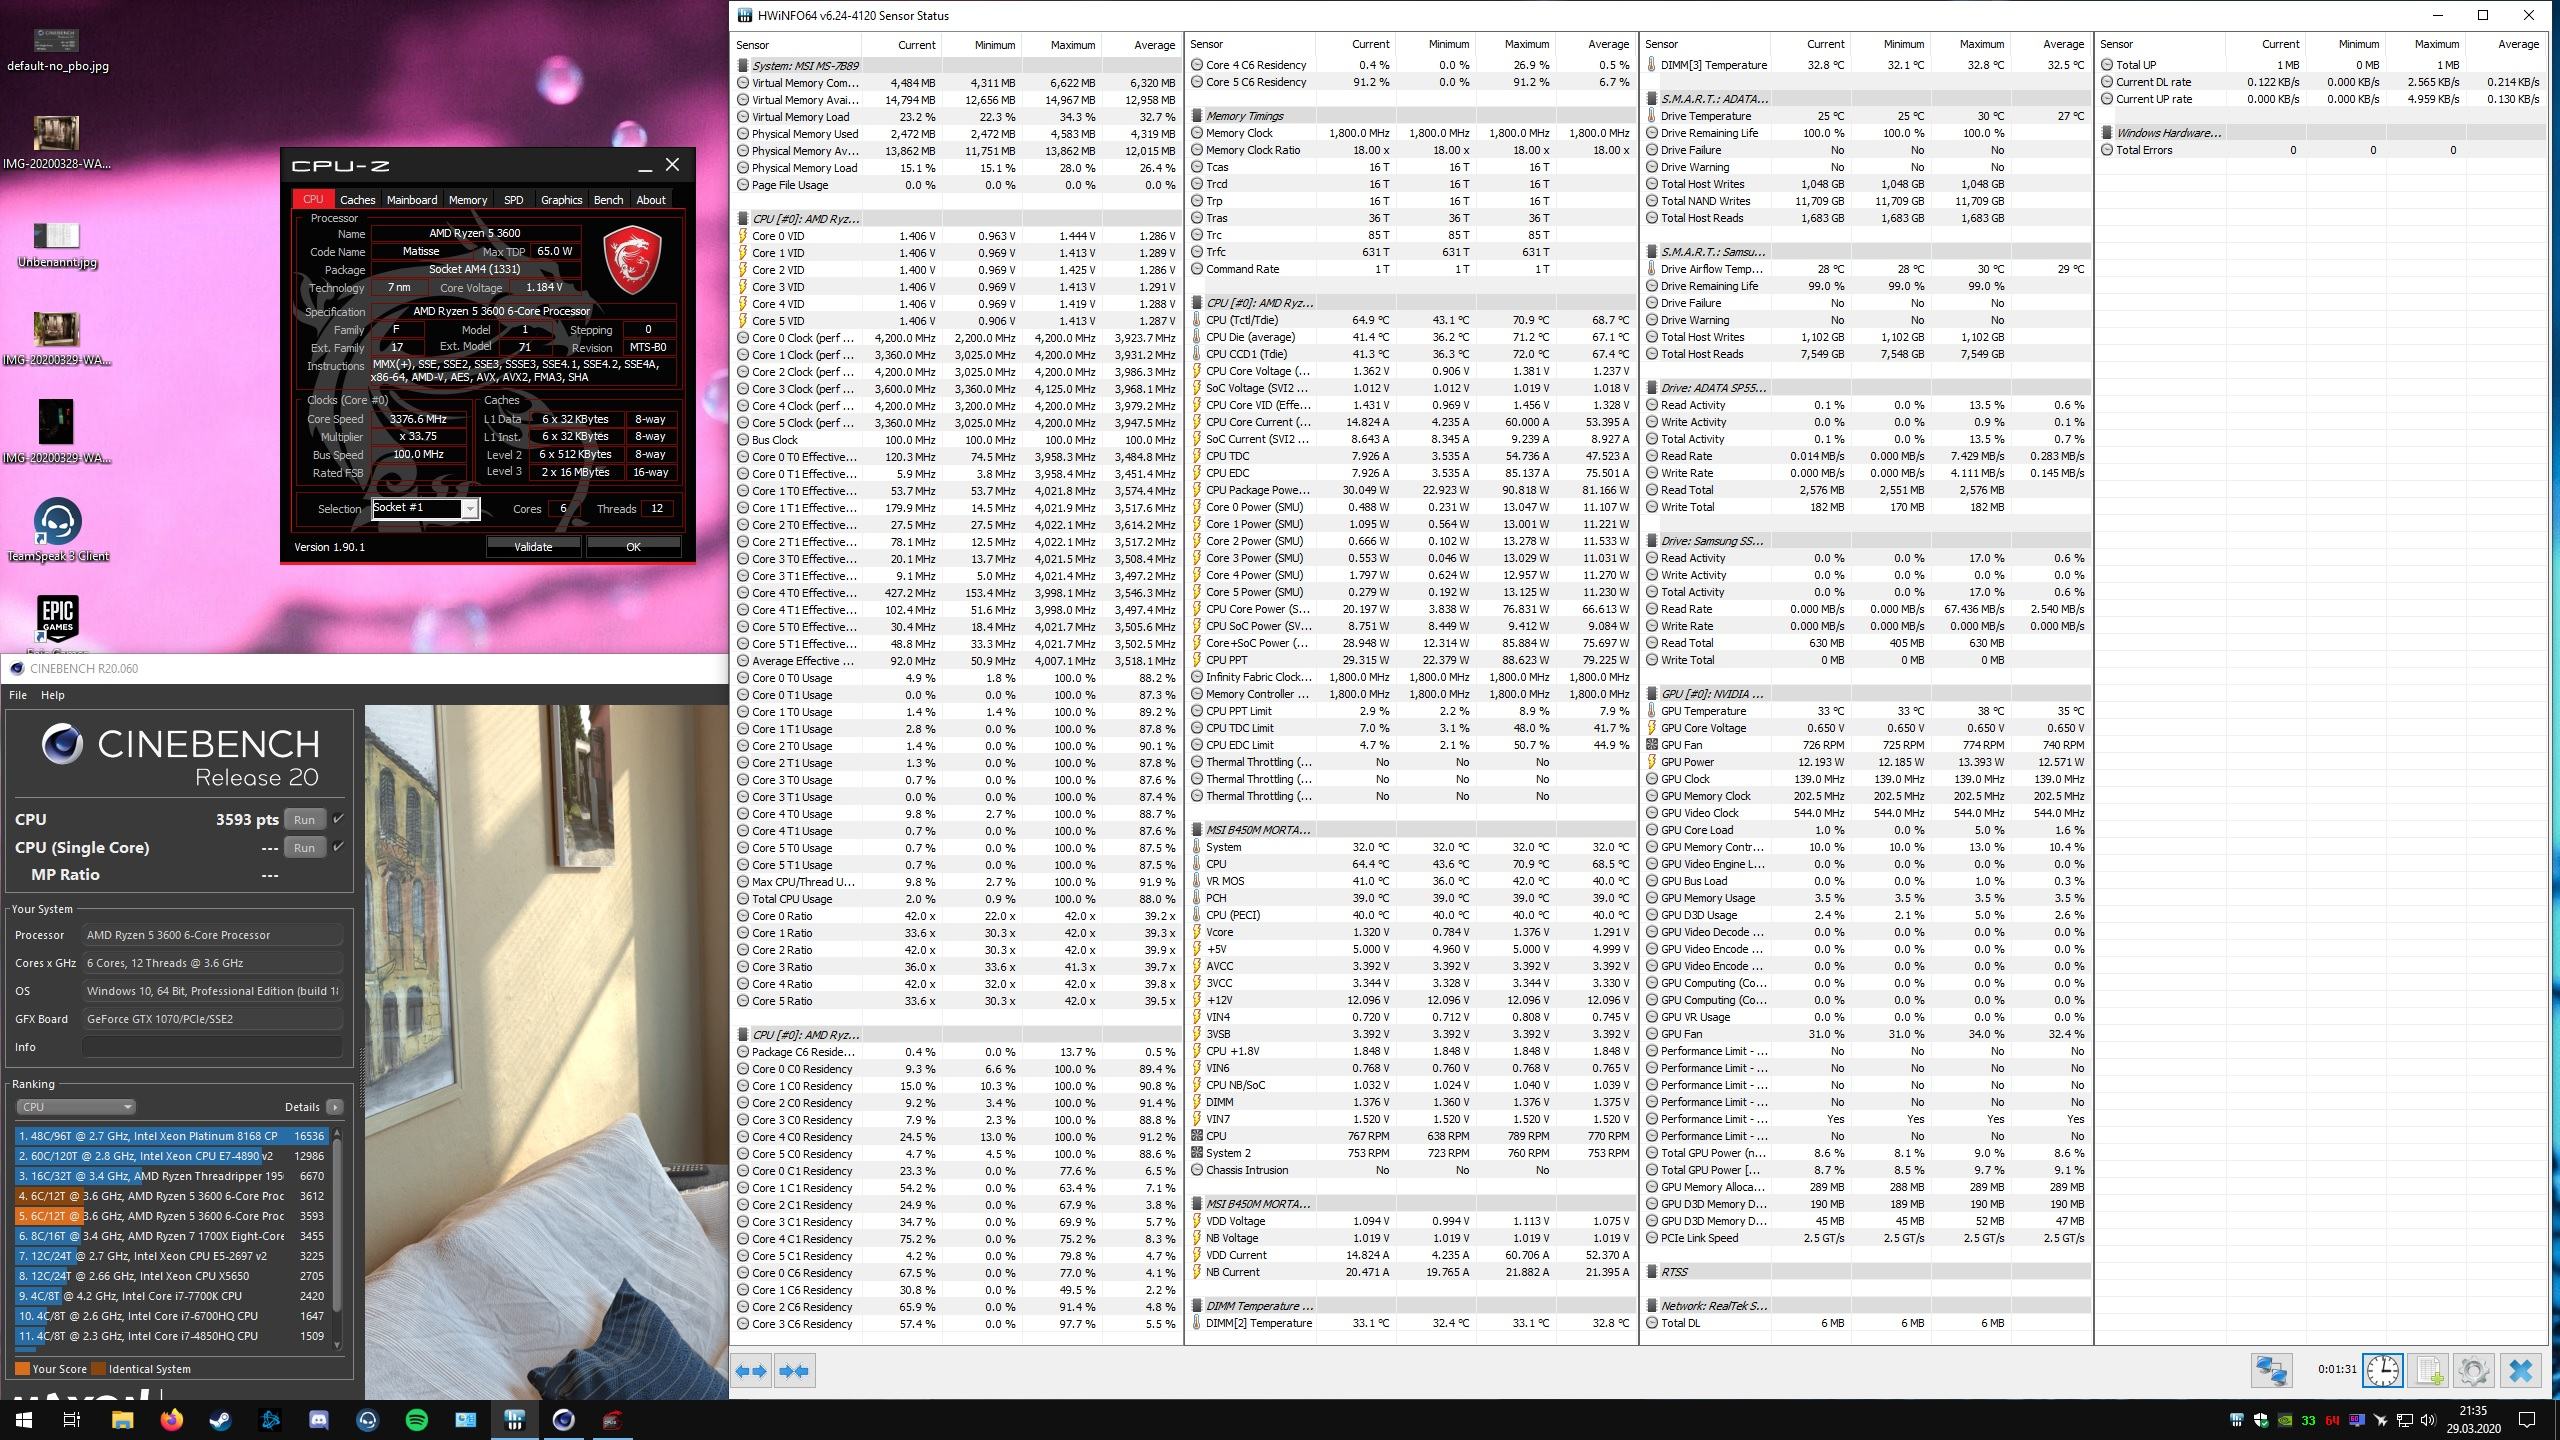Open the Cinebench Help menu

click(x=52, y=695)
